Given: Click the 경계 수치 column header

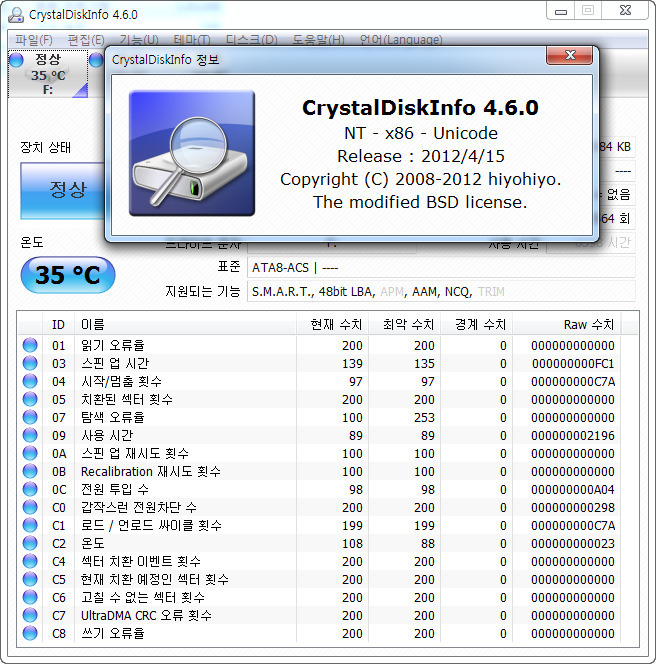Looking at the screenshot, I should tap(476, 325).
